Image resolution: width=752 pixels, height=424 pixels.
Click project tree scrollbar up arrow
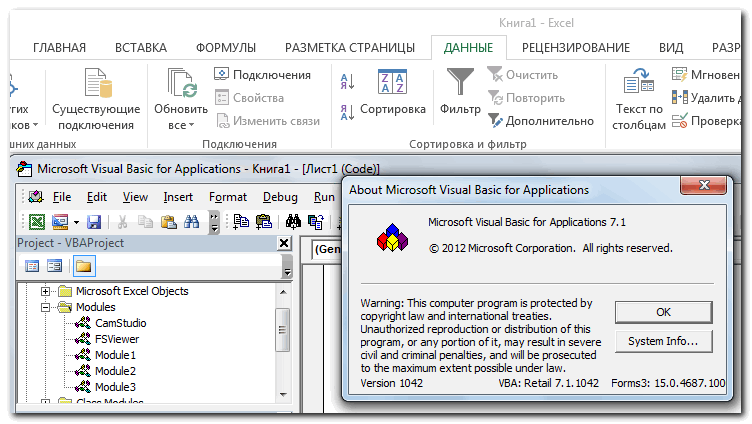tap(283, 292)
